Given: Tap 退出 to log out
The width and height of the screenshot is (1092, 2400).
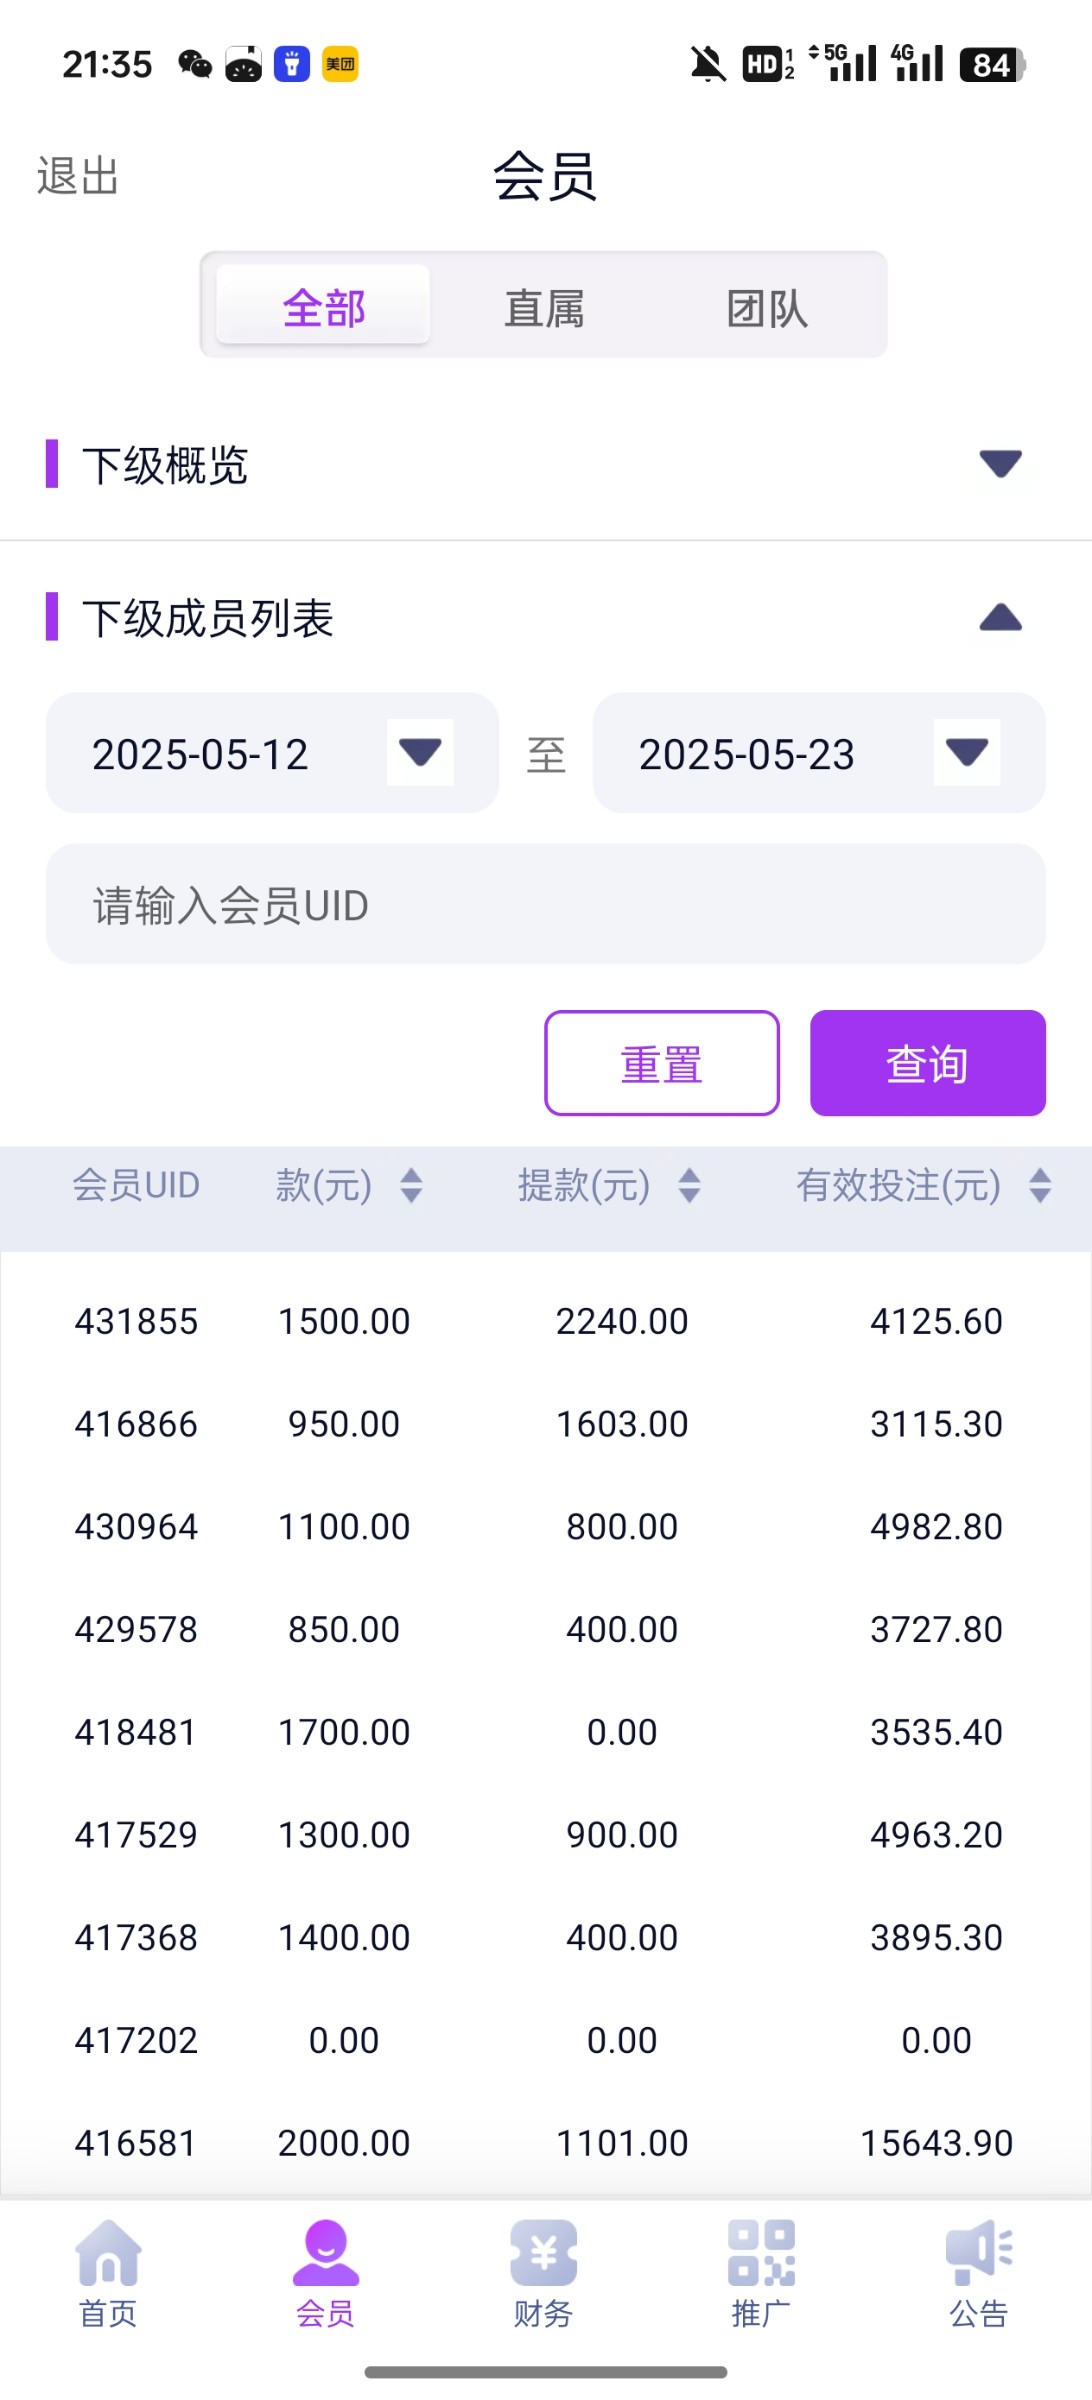Looking at the screenshot, I should point(78,176).
